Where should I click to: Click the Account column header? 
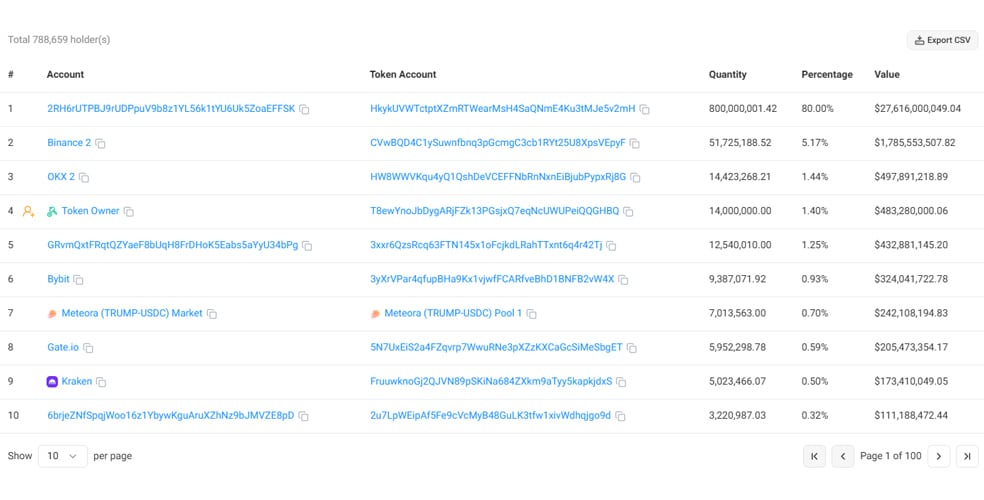(x=65, y=75)
